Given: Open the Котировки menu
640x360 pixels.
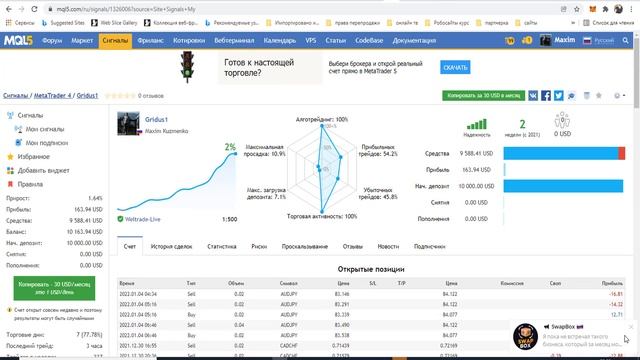Looking at the screenshot, I should pyautogui.click(x=189, y=40).
